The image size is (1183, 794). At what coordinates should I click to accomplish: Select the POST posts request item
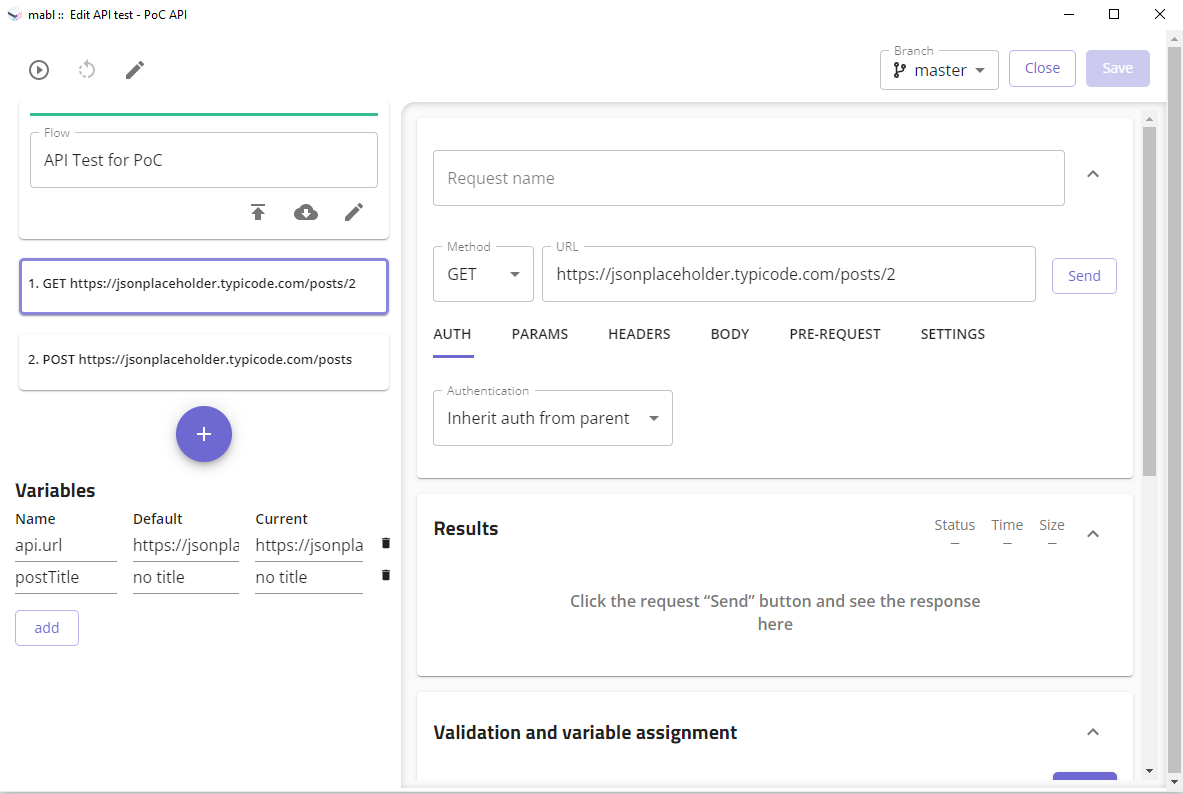204,360
